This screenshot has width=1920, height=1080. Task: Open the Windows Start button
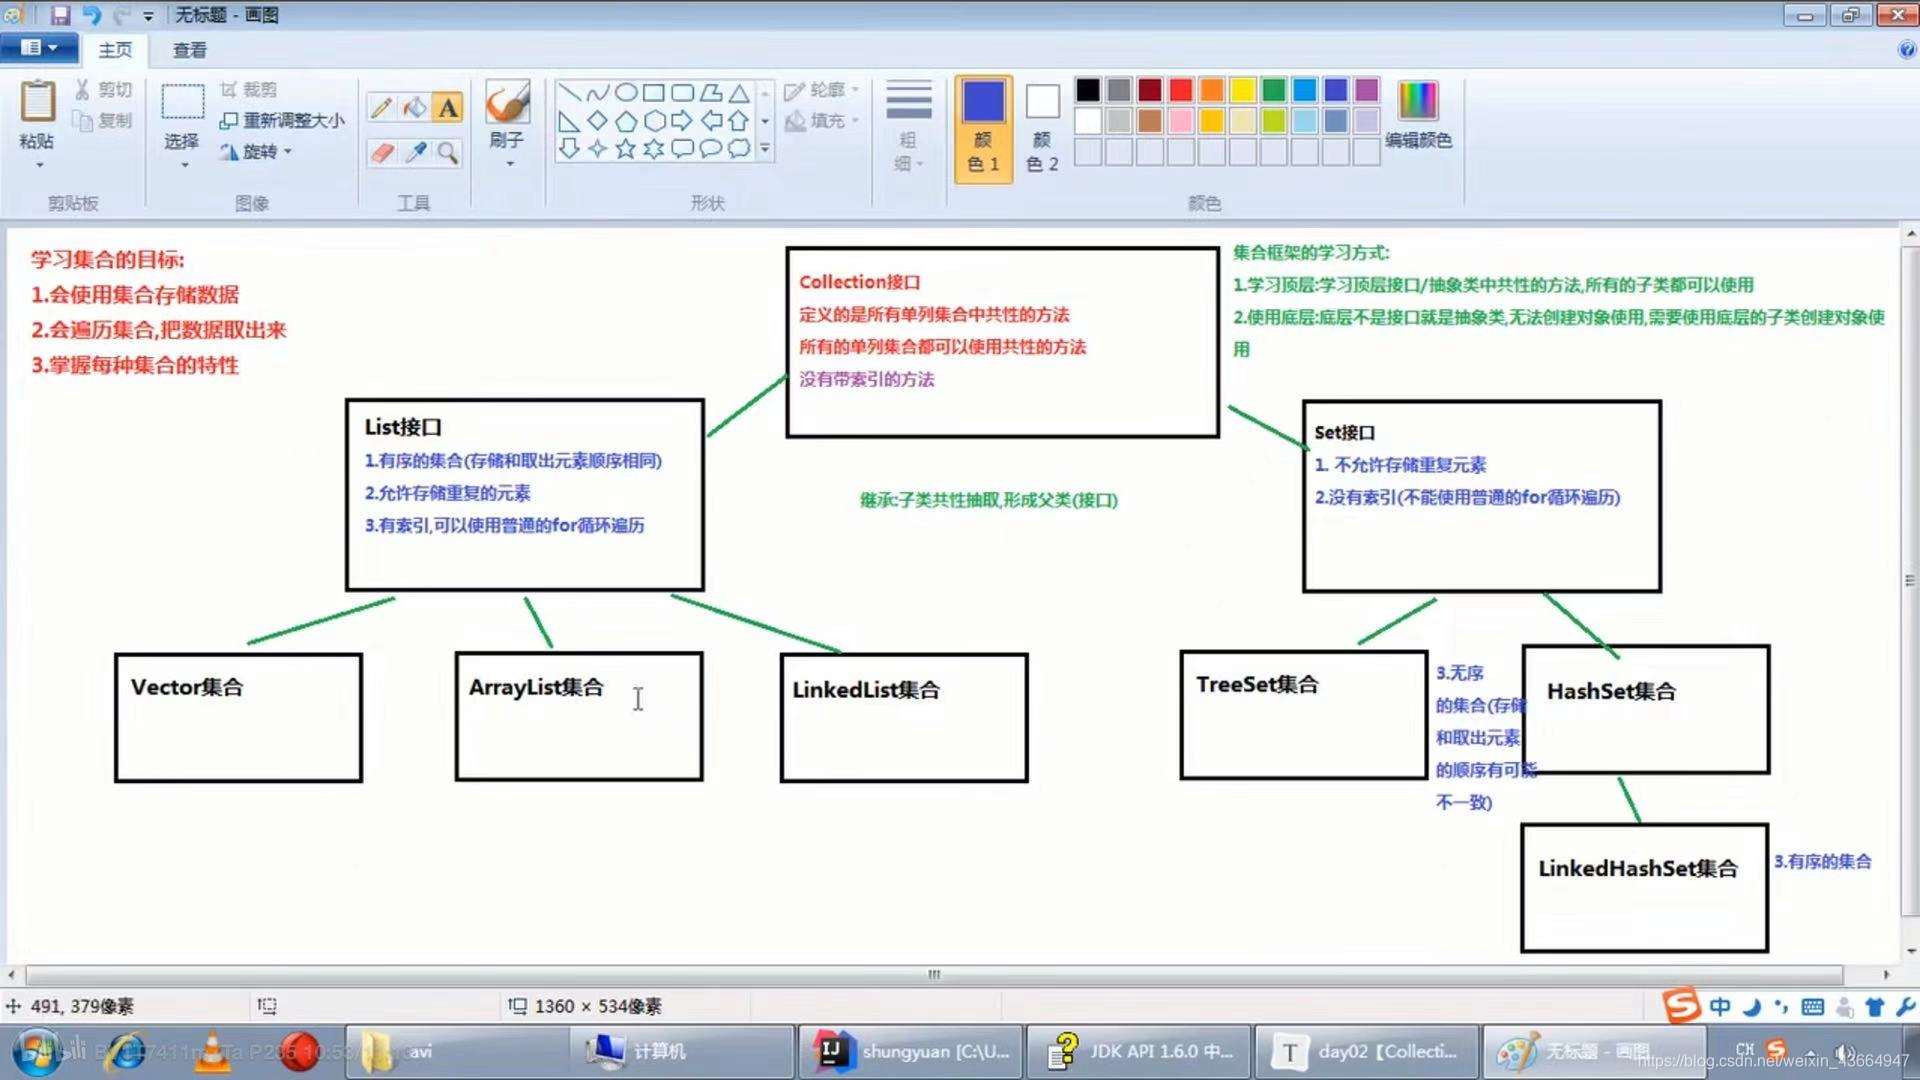point(37,1052)
